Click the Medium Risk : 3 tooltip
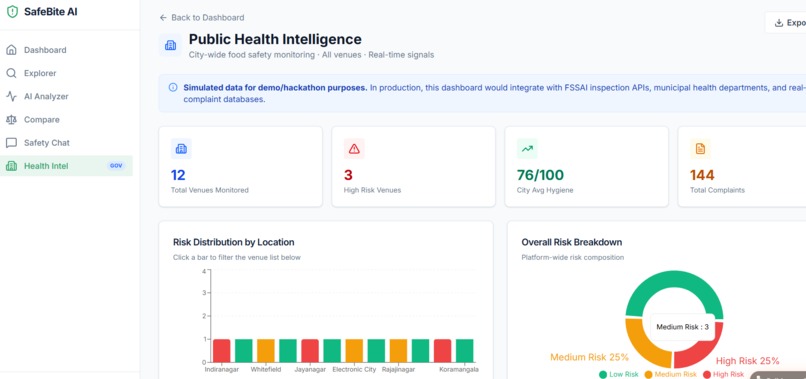 point(682,327)
